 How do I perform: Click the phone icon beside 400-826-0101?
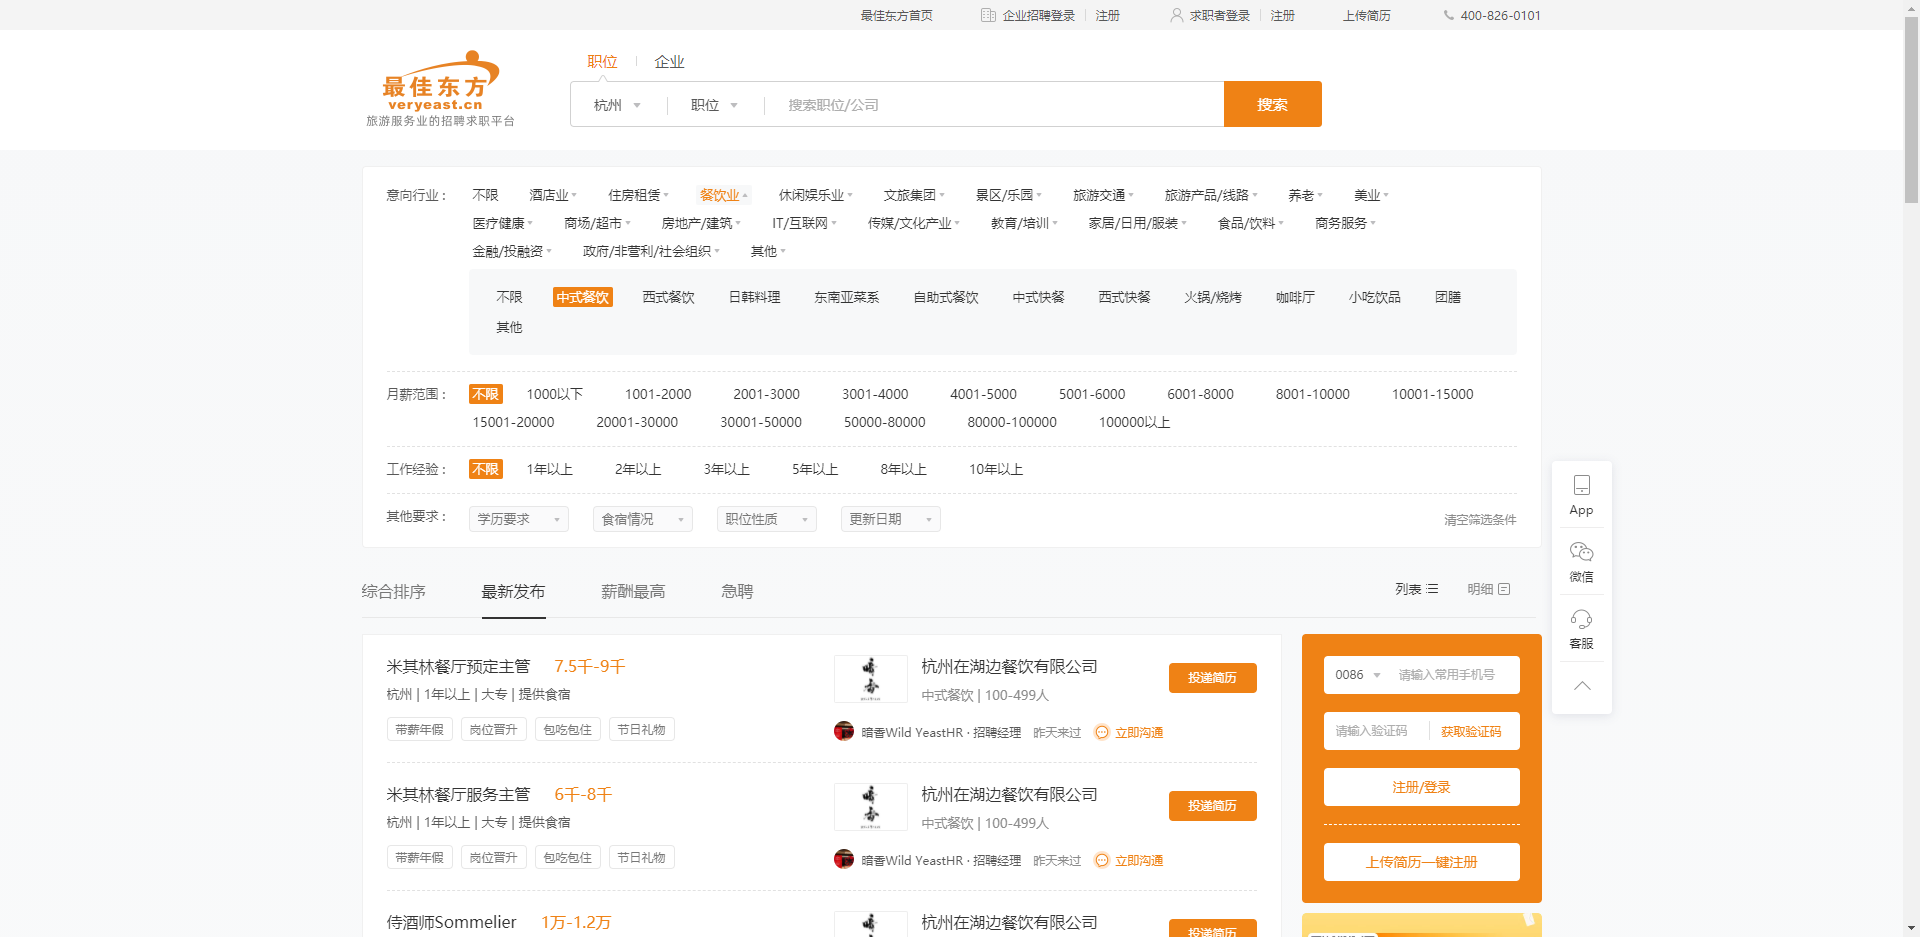click(1448, 16)
